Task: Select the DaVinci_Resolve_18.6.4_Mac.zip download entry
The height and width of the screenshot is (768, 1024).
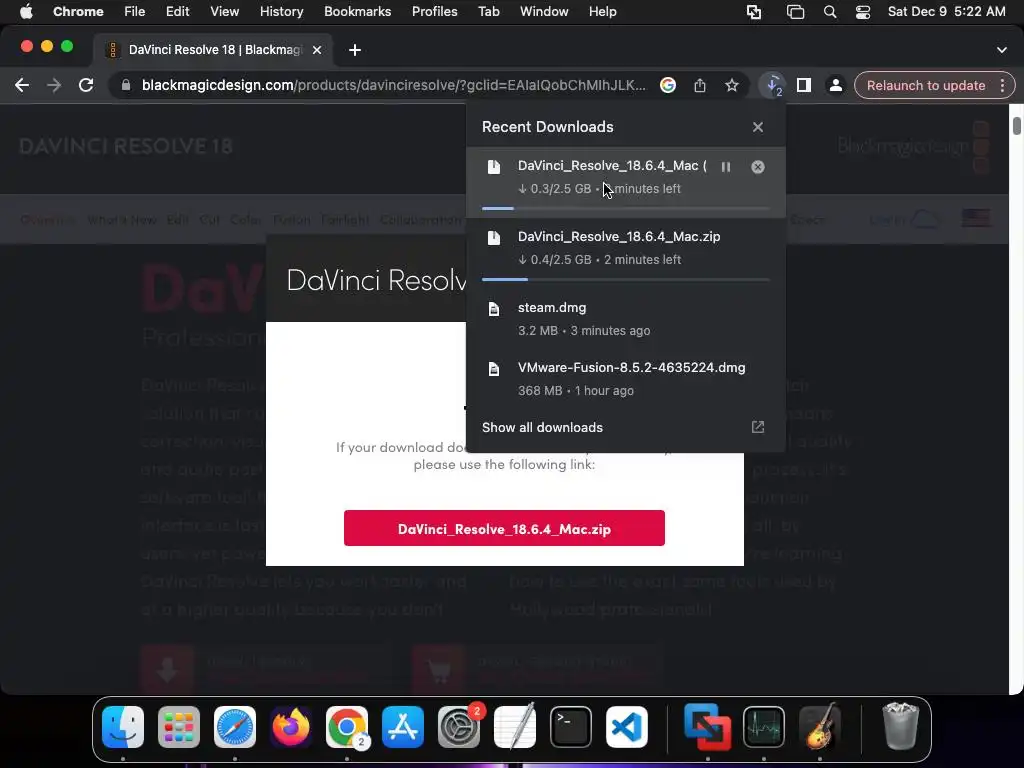Action: 626,253
